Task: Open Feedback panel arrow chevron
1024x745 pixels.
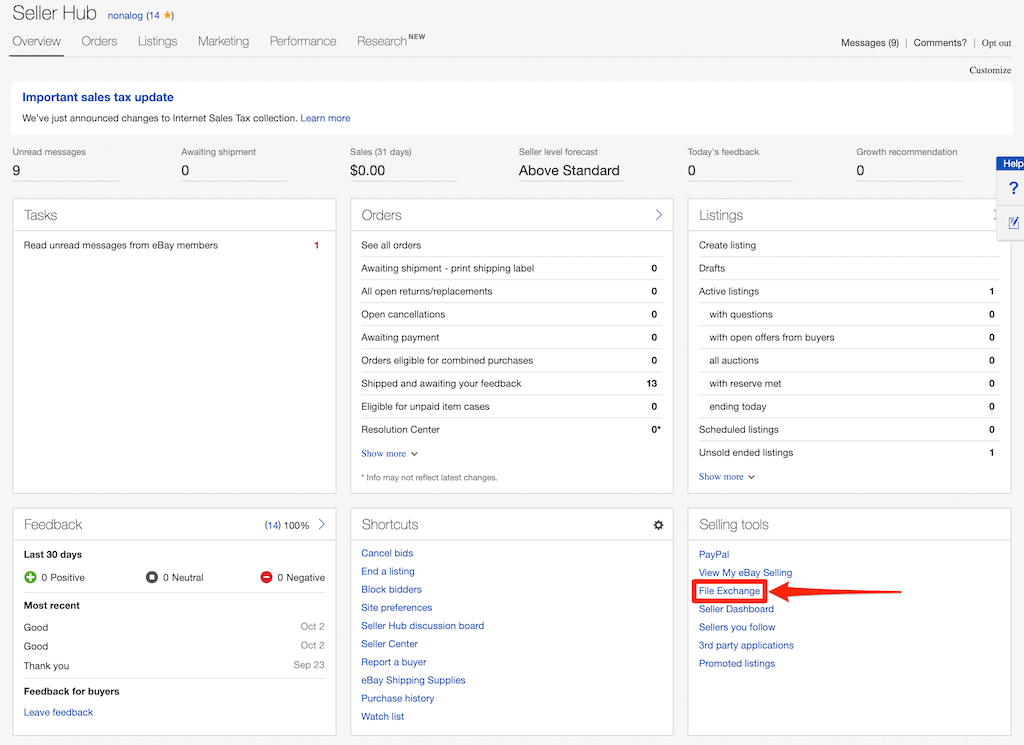Action: 321,524
